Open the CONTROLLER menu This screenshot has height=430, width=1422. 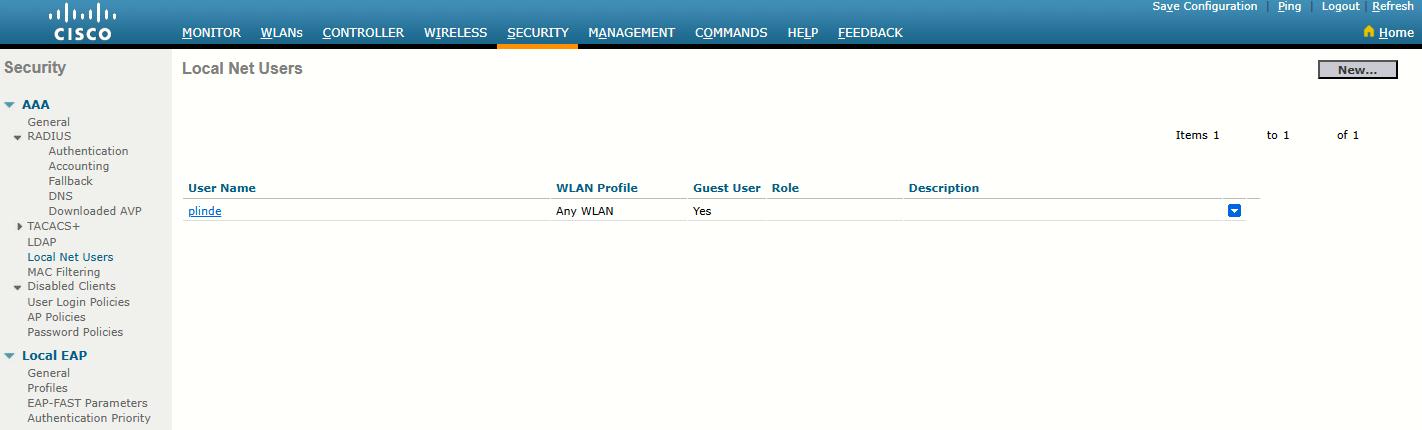[x=363, y=33]
